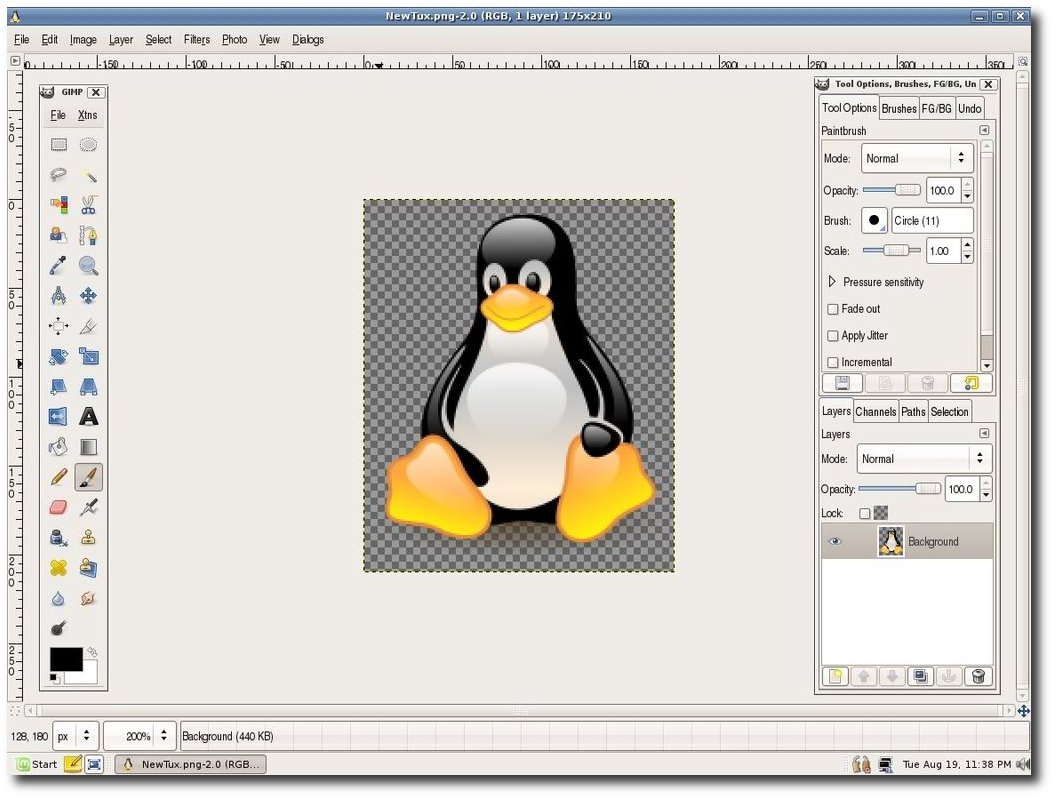Viewport: 1054px width, 798px height.
Task: Open the 200% zoom level dropdown
Action: (140, 736)
